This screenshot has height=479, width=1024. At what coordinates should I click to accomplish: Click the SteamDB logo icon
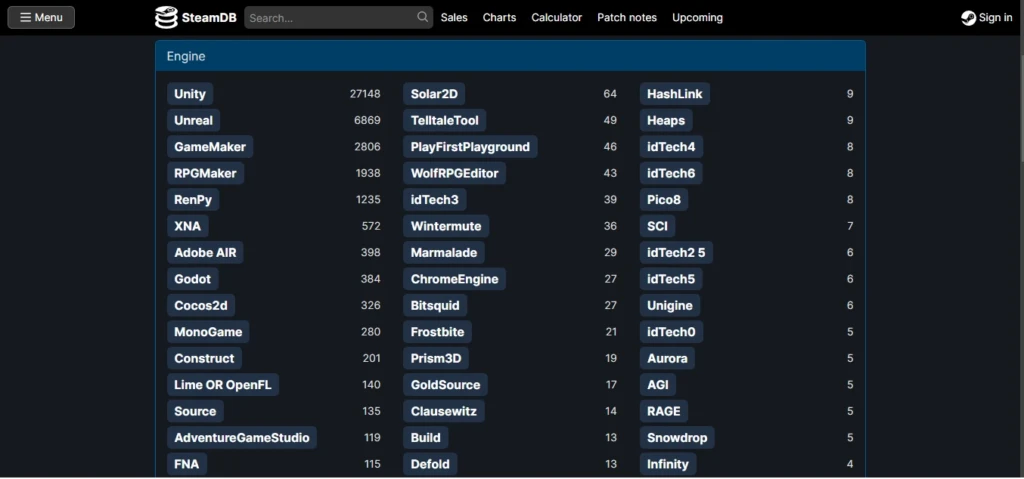pos(166,18)
